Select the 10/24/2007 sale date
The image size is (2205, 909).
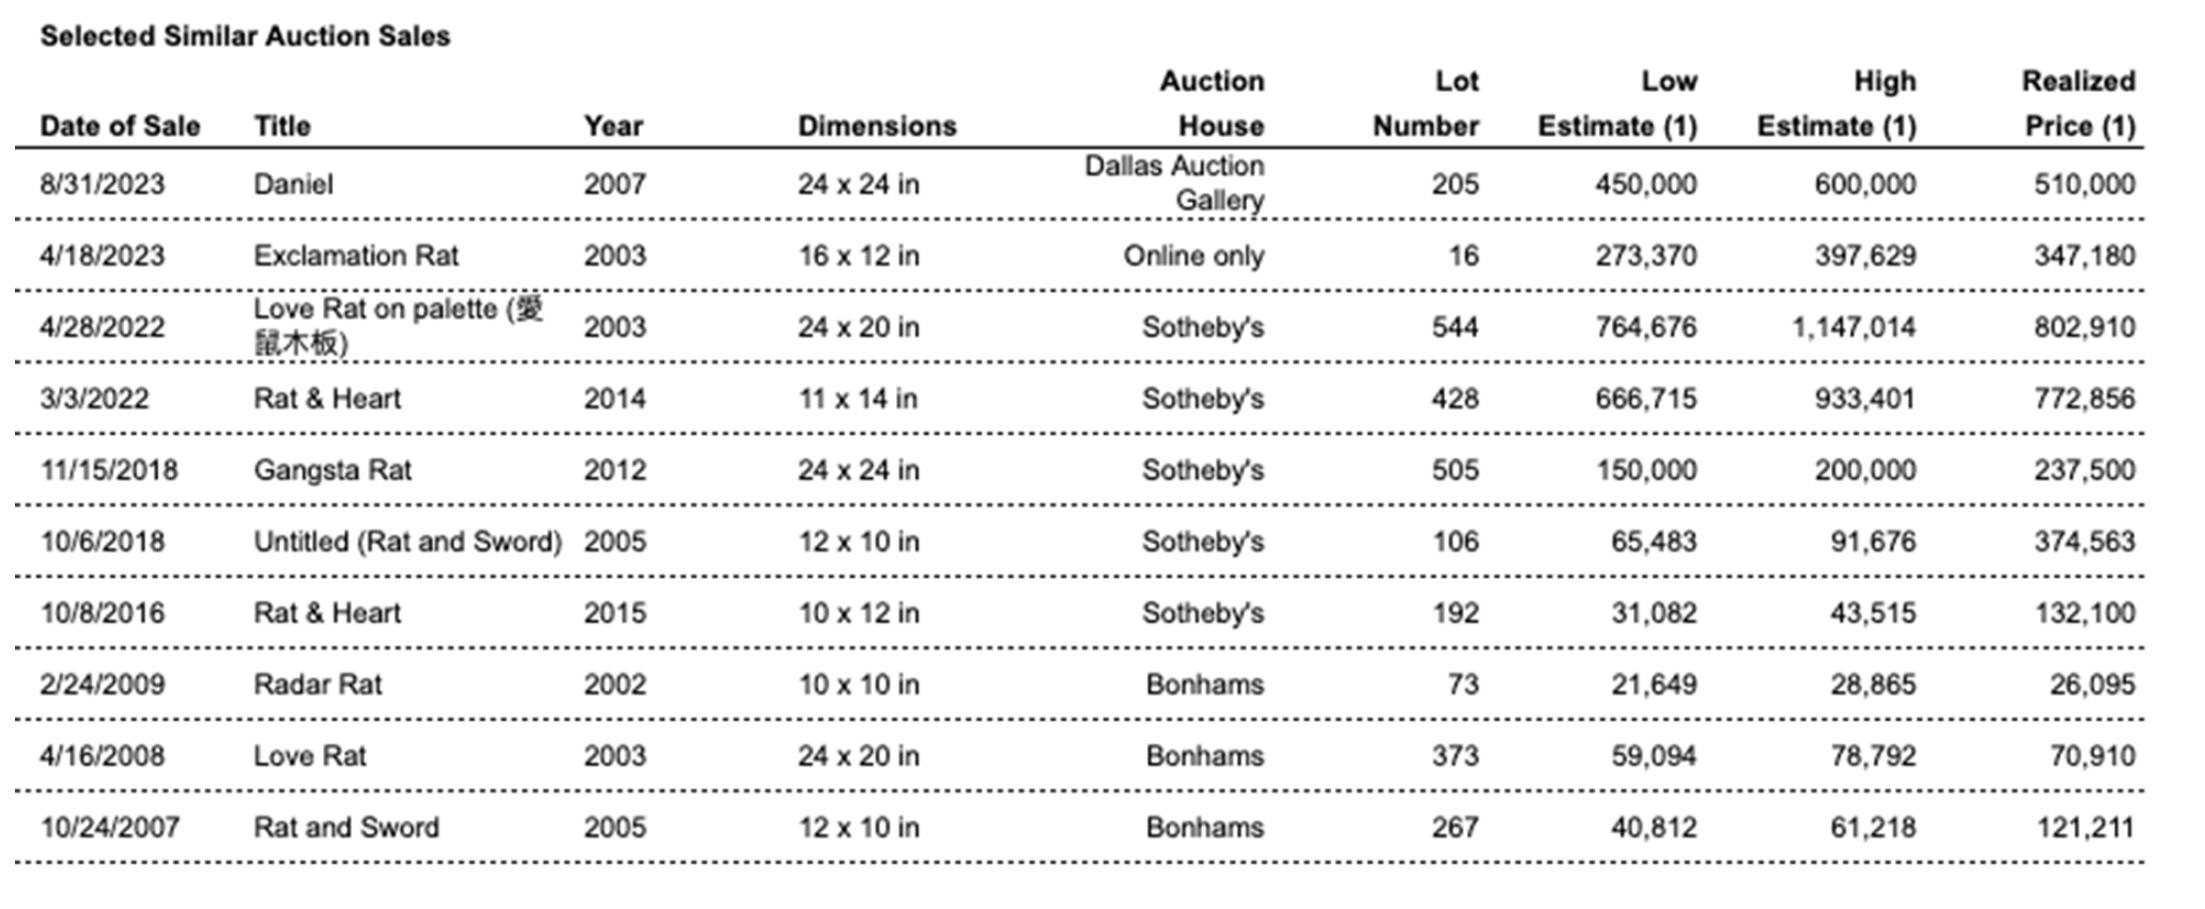tap(110, 828)
